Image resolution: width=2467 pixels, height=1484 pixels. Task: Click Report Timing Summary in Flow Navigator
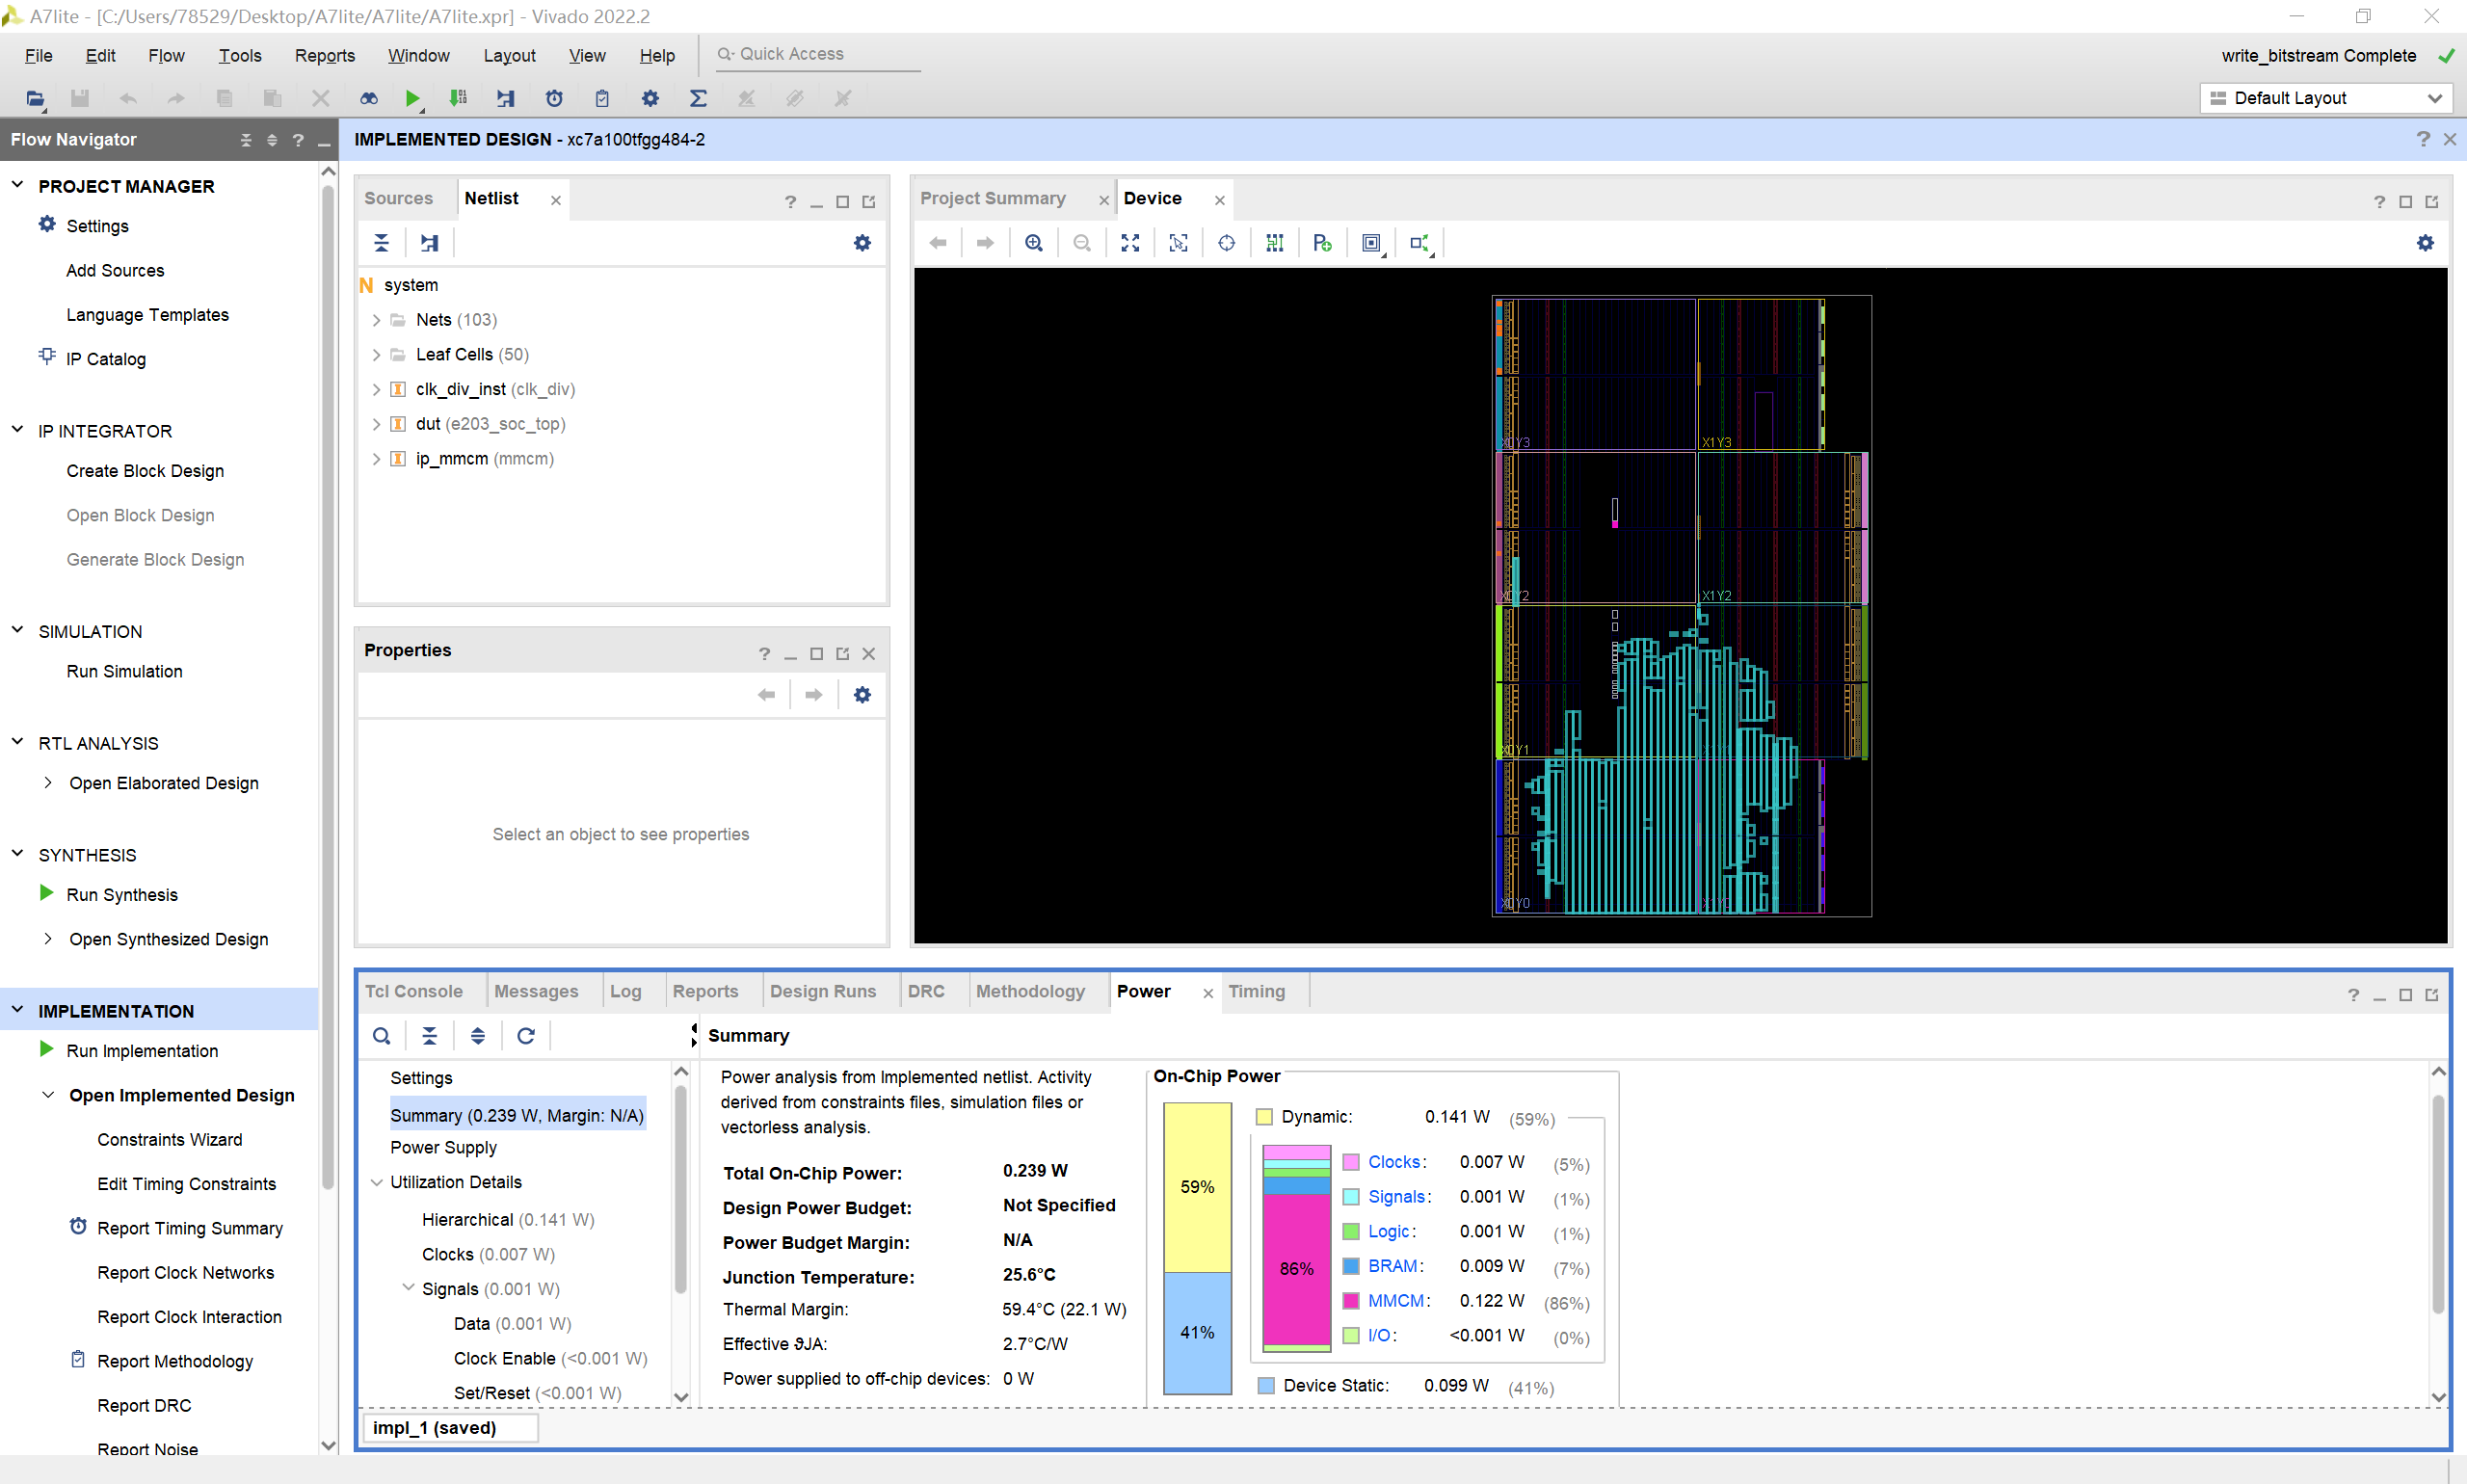[190, 1228]
